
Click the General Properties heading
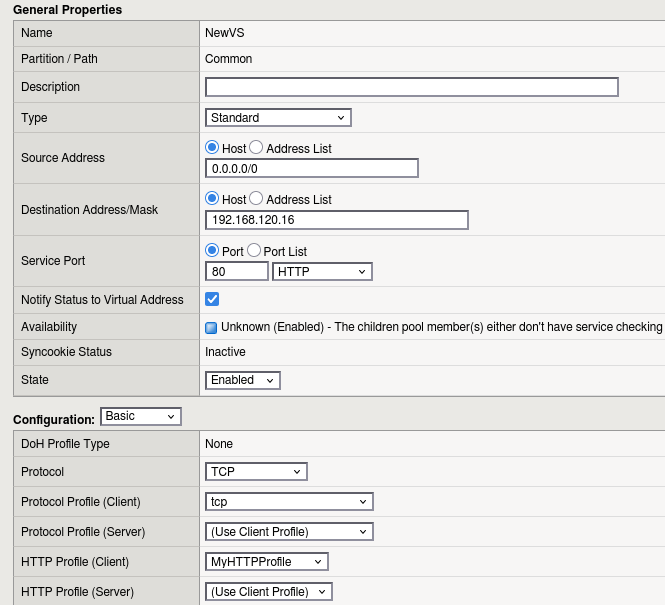click(x=67, y=10)
